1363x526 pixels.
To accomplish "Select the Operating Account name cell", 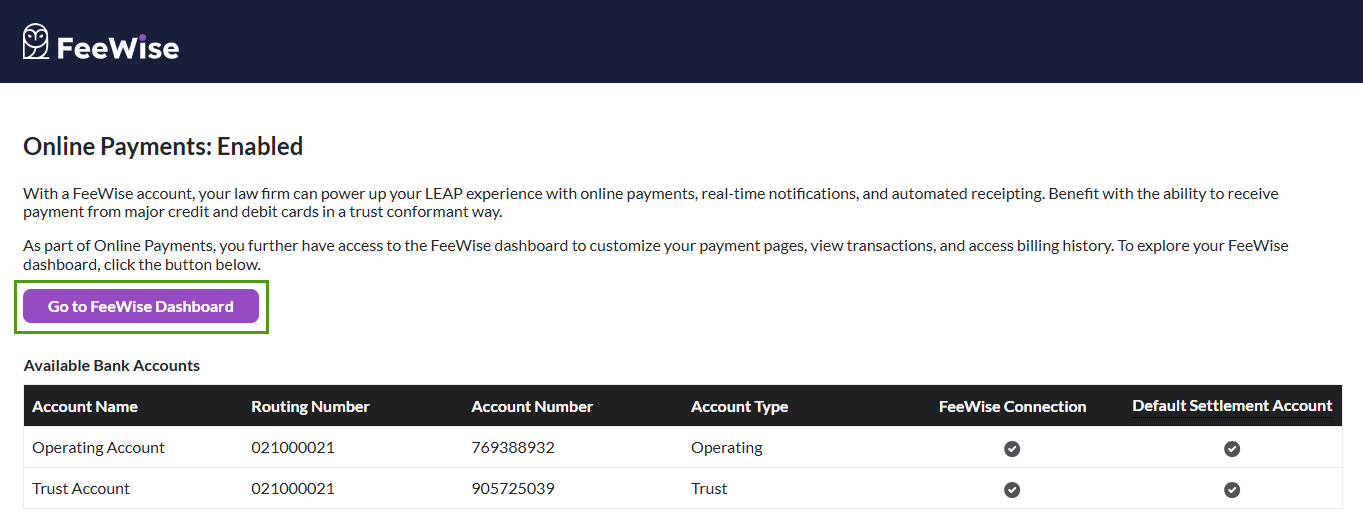I will pyautogui.click(x=98, y=448).
